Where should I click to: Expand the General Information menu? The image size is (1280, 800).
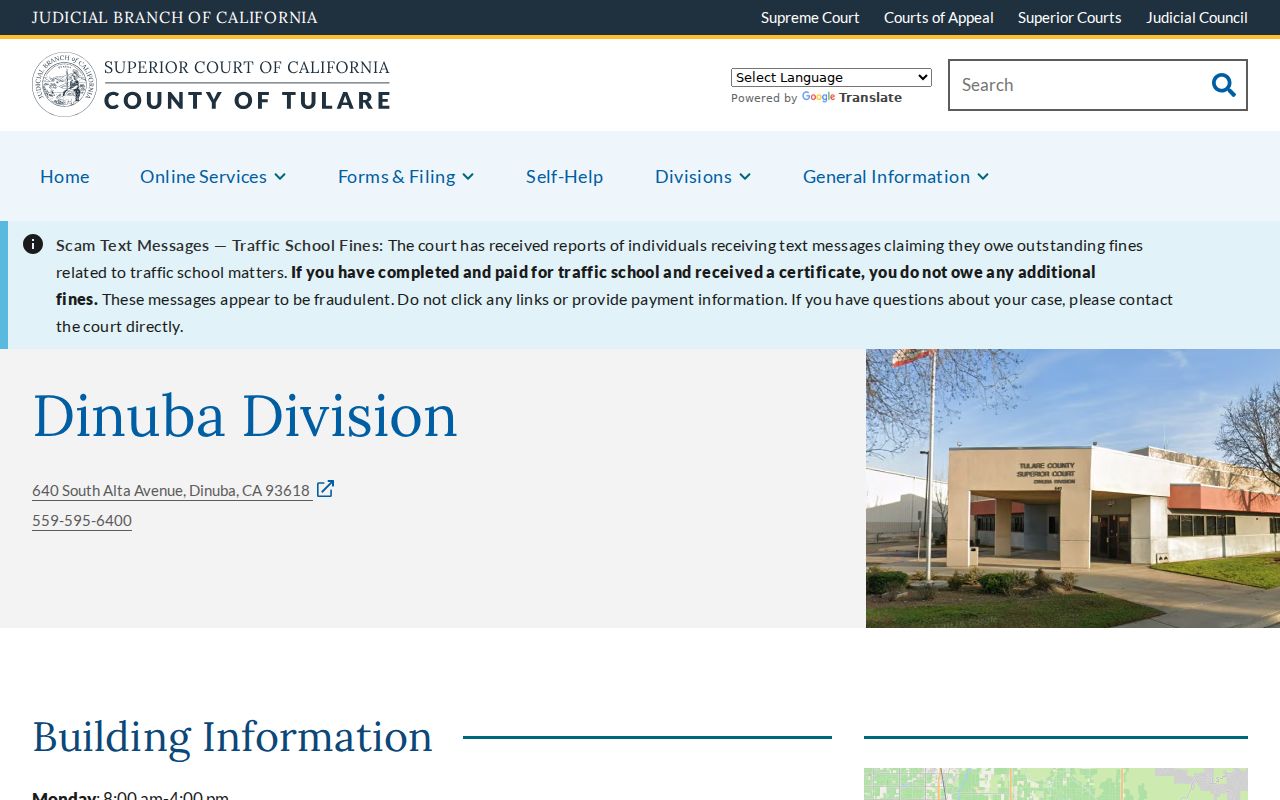(896, 176)
